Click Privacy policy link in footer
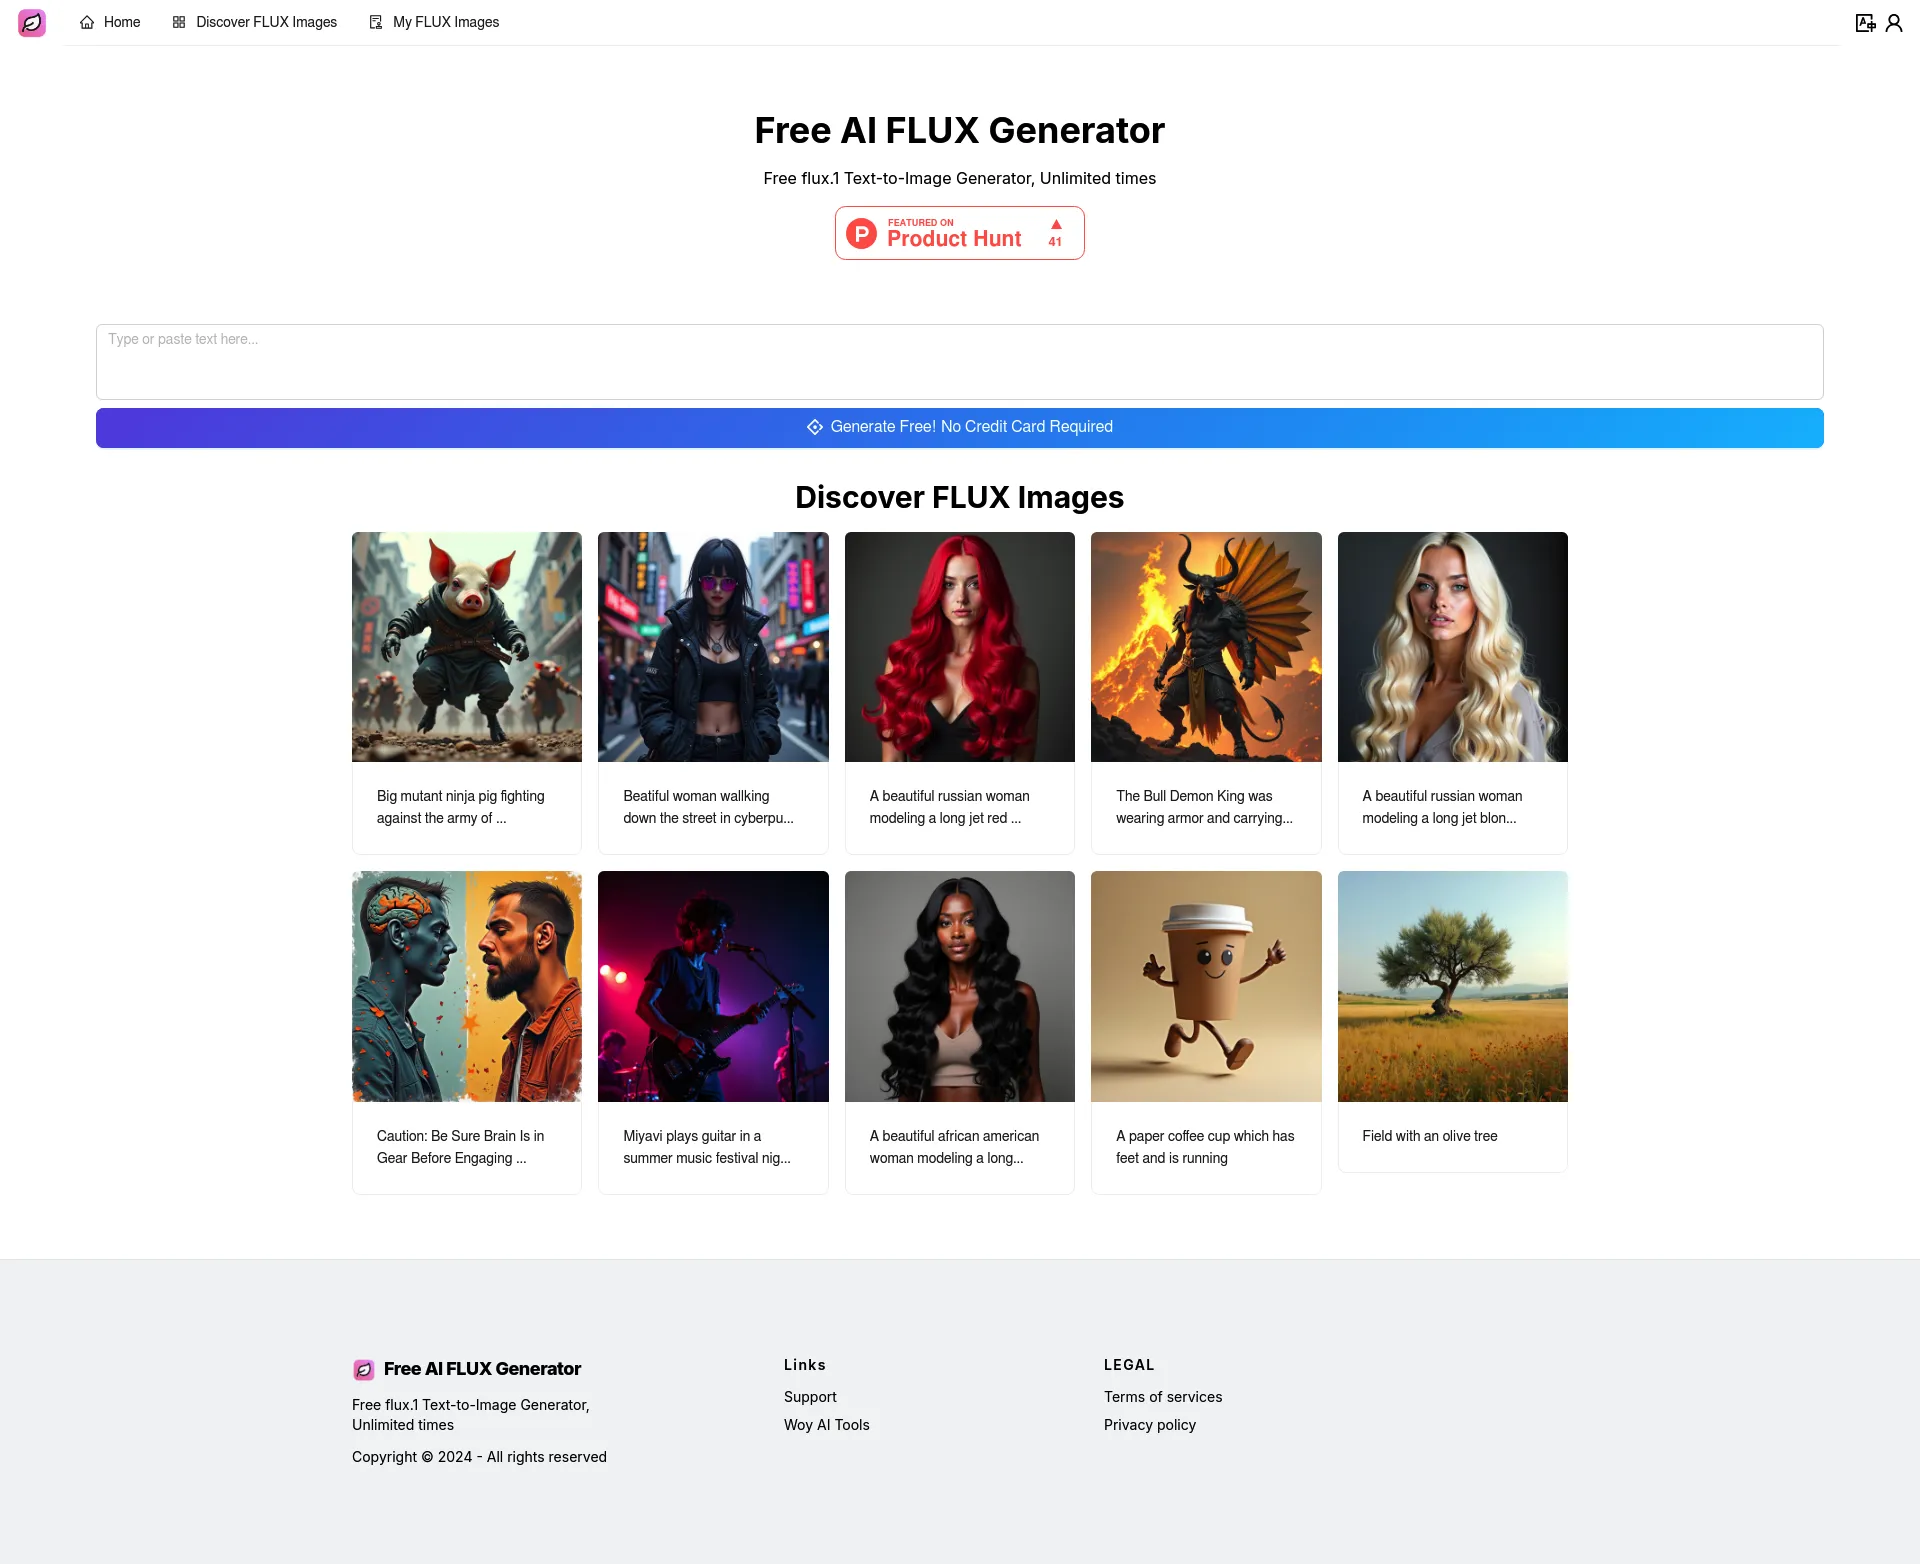This screenshot has width=1920, height=1564. [1150, 1425]
